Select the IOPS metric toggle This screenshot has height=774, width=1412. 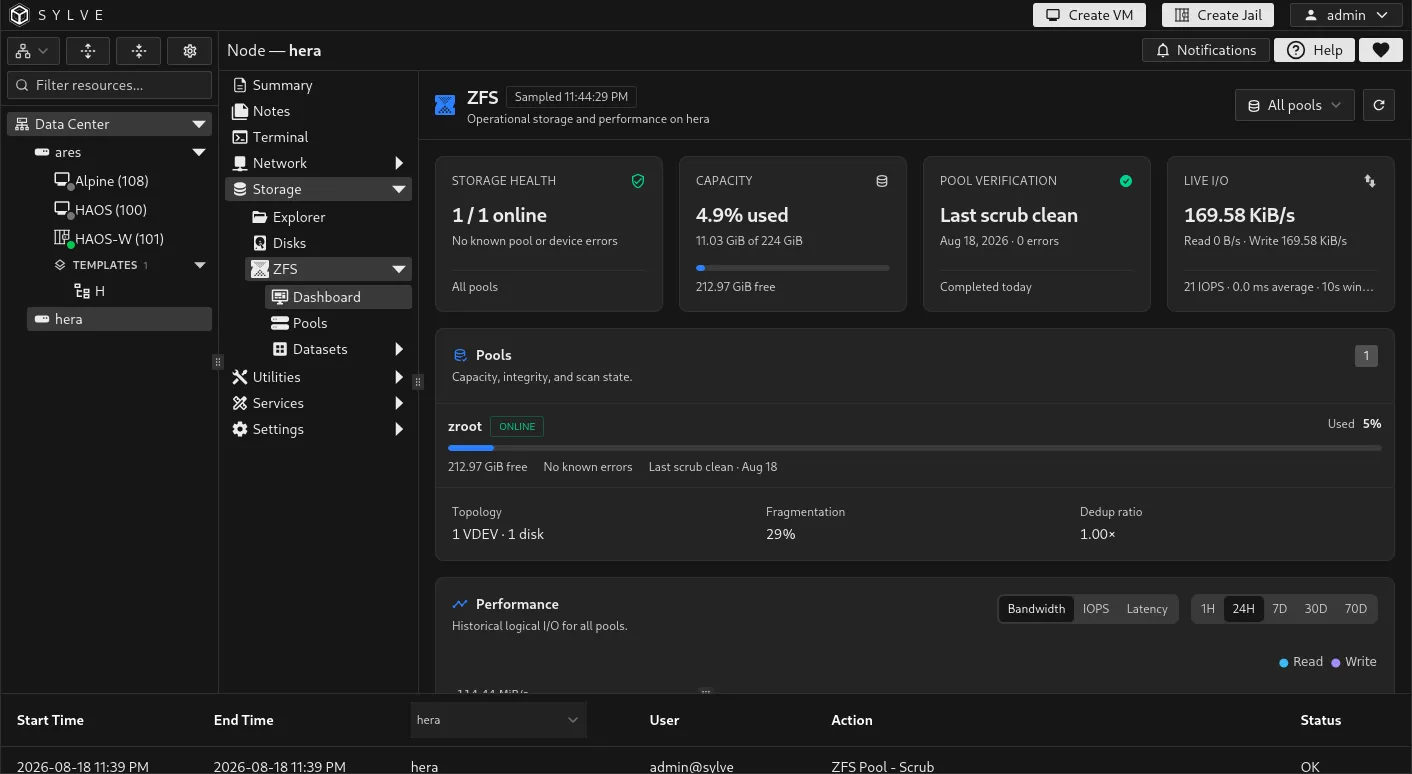[x=1096, y=609]
